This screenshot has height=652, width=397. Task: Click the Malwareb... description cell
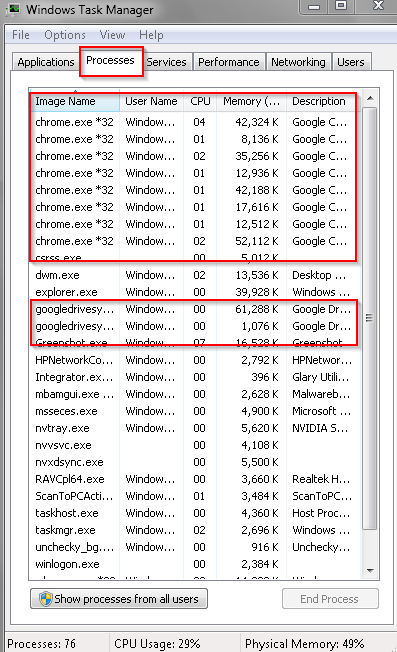[321, 394]
